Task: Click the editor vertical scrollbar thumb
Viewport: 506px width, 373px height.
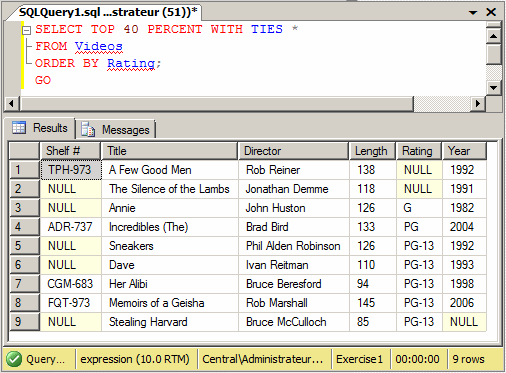Action: pyautogui.click(x=494, y=54)
